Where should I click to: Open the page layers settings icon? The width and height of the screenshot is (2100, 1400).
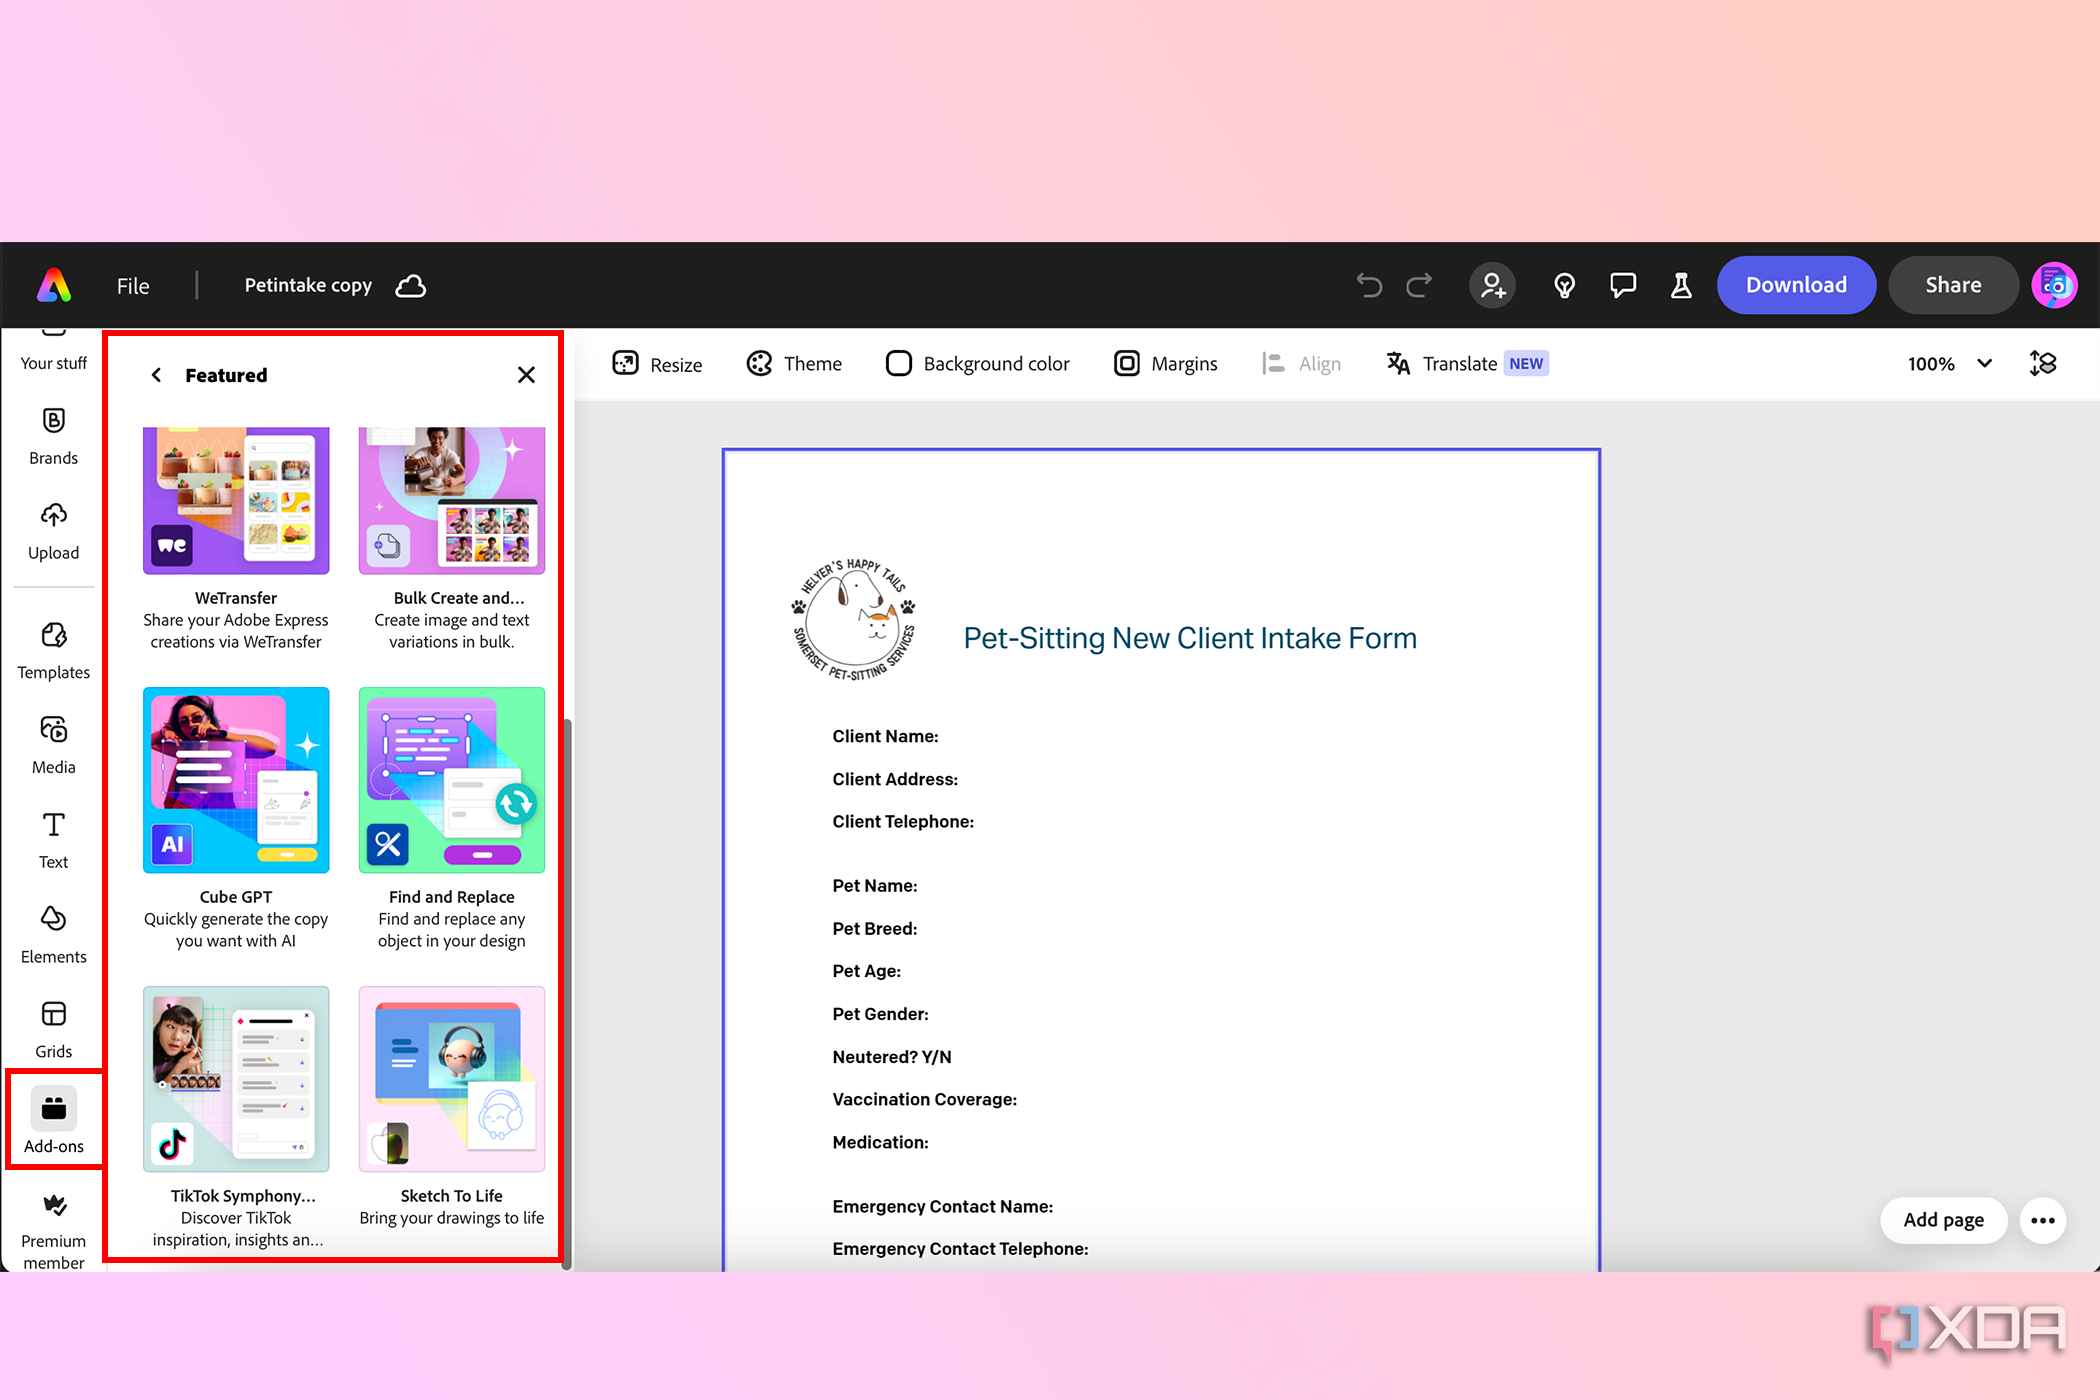[2043, 364]
